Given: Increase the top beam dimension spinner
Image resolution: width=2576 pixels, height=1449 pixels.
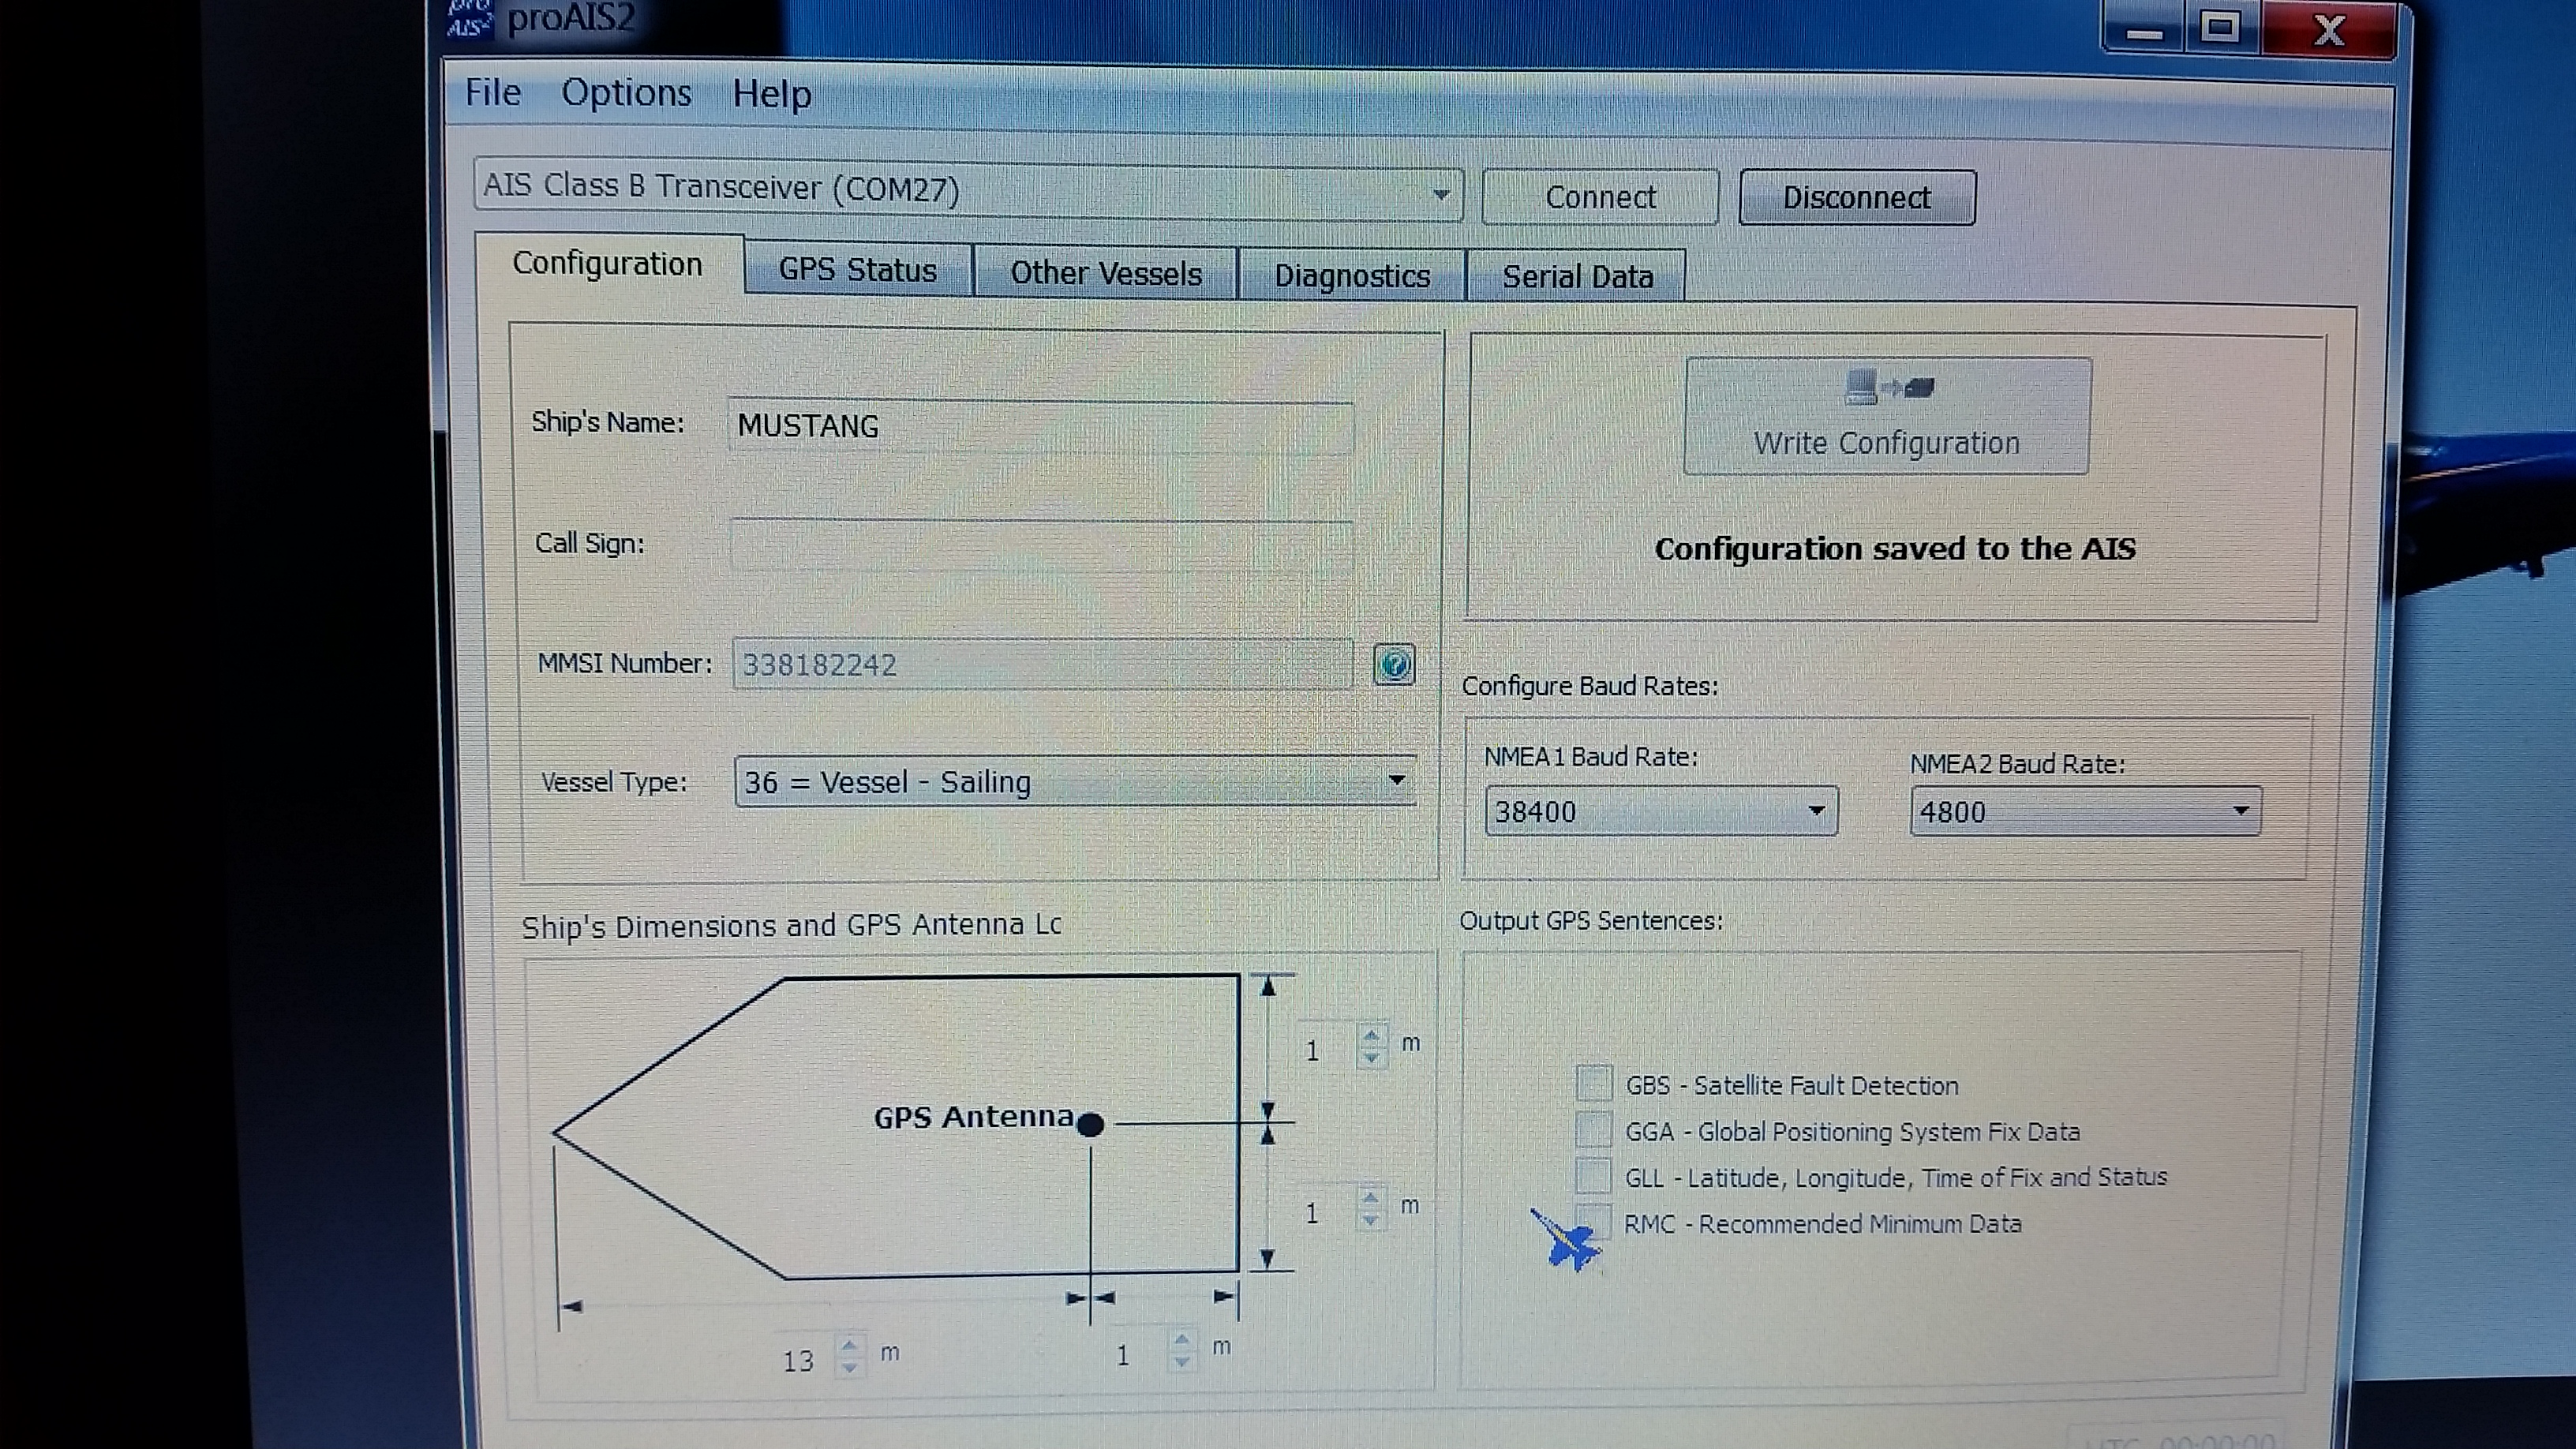Looking at the screenshot, I should click(1371, 1036).
